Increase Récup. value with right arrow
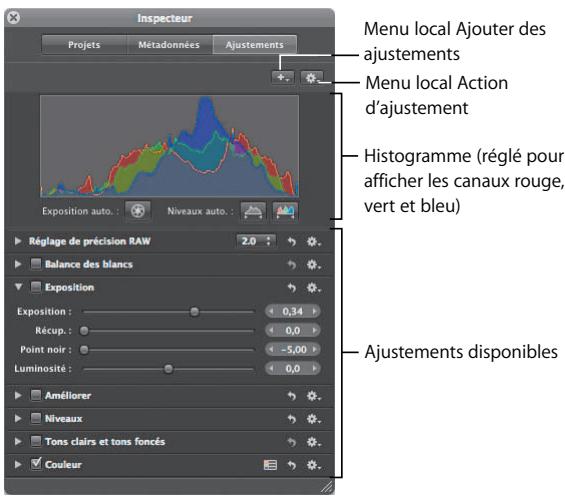565x498 pixels. 315,330
